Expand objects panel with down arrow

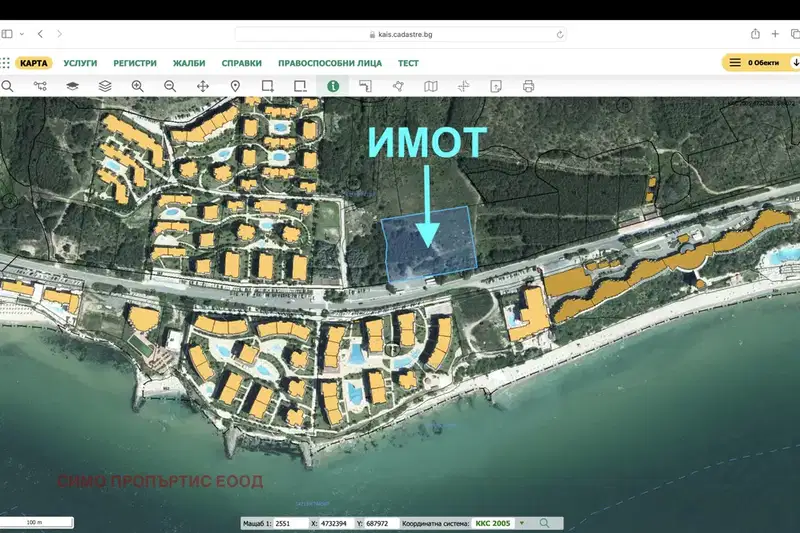coord(795,63)
